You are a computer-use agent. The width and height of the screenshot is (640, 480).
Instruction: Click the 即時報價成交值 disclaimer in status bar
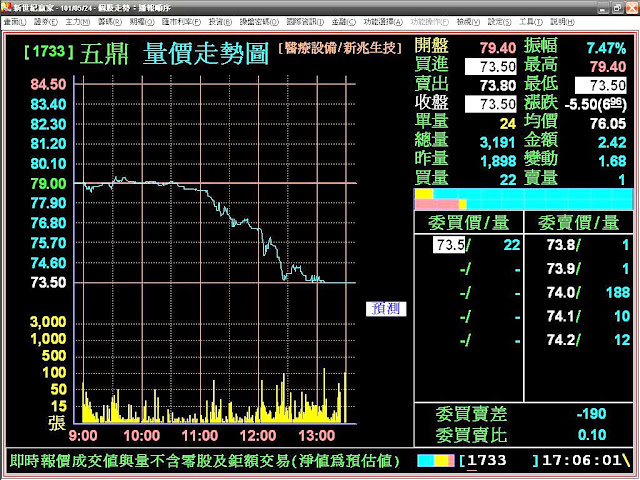(x=204, y=461)
